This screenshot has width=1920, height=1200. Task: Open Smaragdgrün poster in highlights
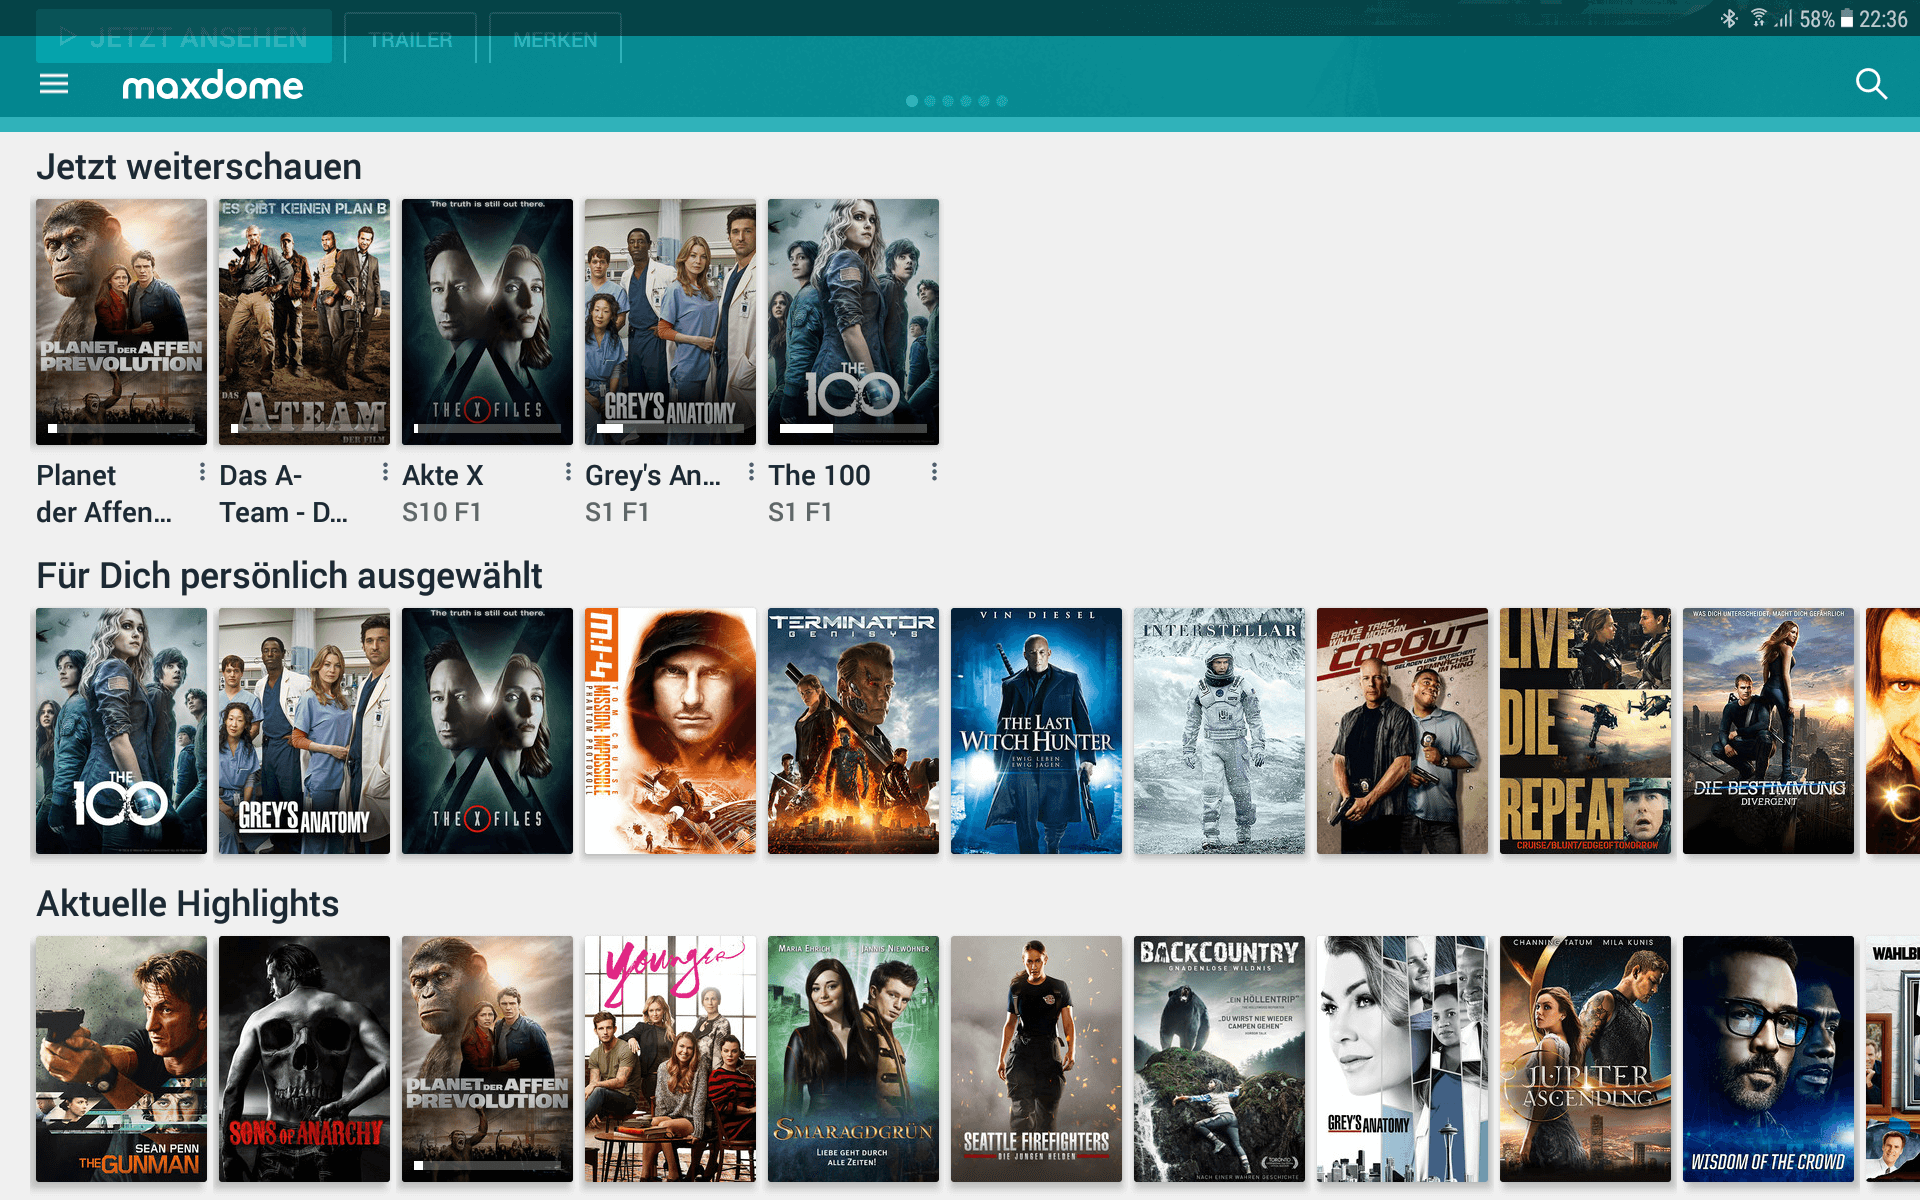point(853,1059)
